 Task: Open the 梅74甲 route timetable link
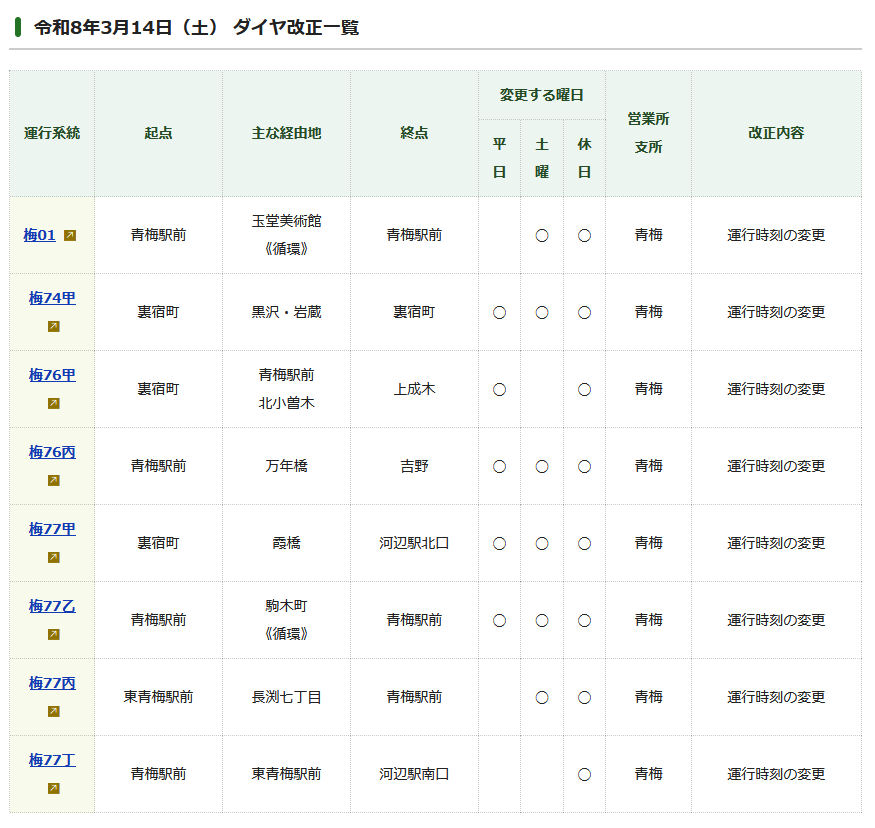(x=52, y=298)
